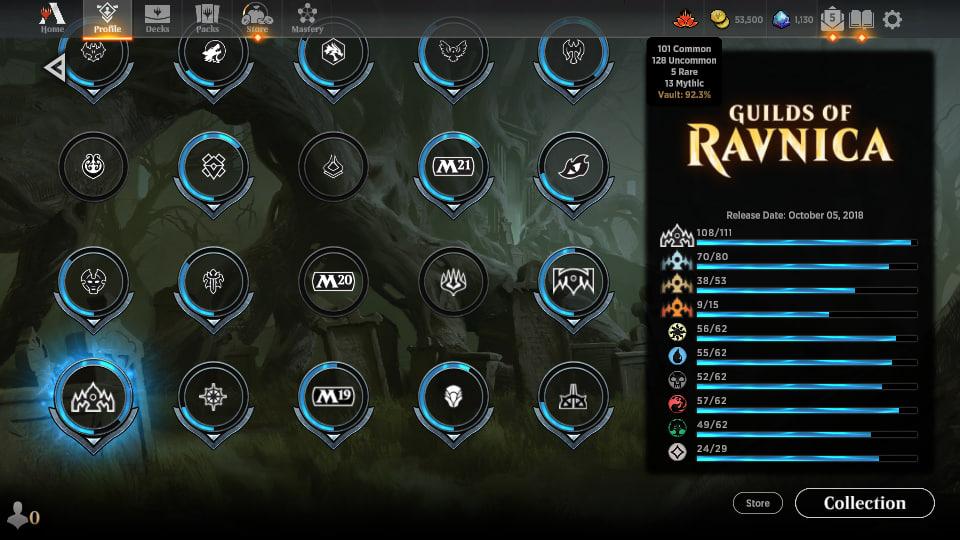Select the Dominaria compass-star set badge

pos(213,397)
